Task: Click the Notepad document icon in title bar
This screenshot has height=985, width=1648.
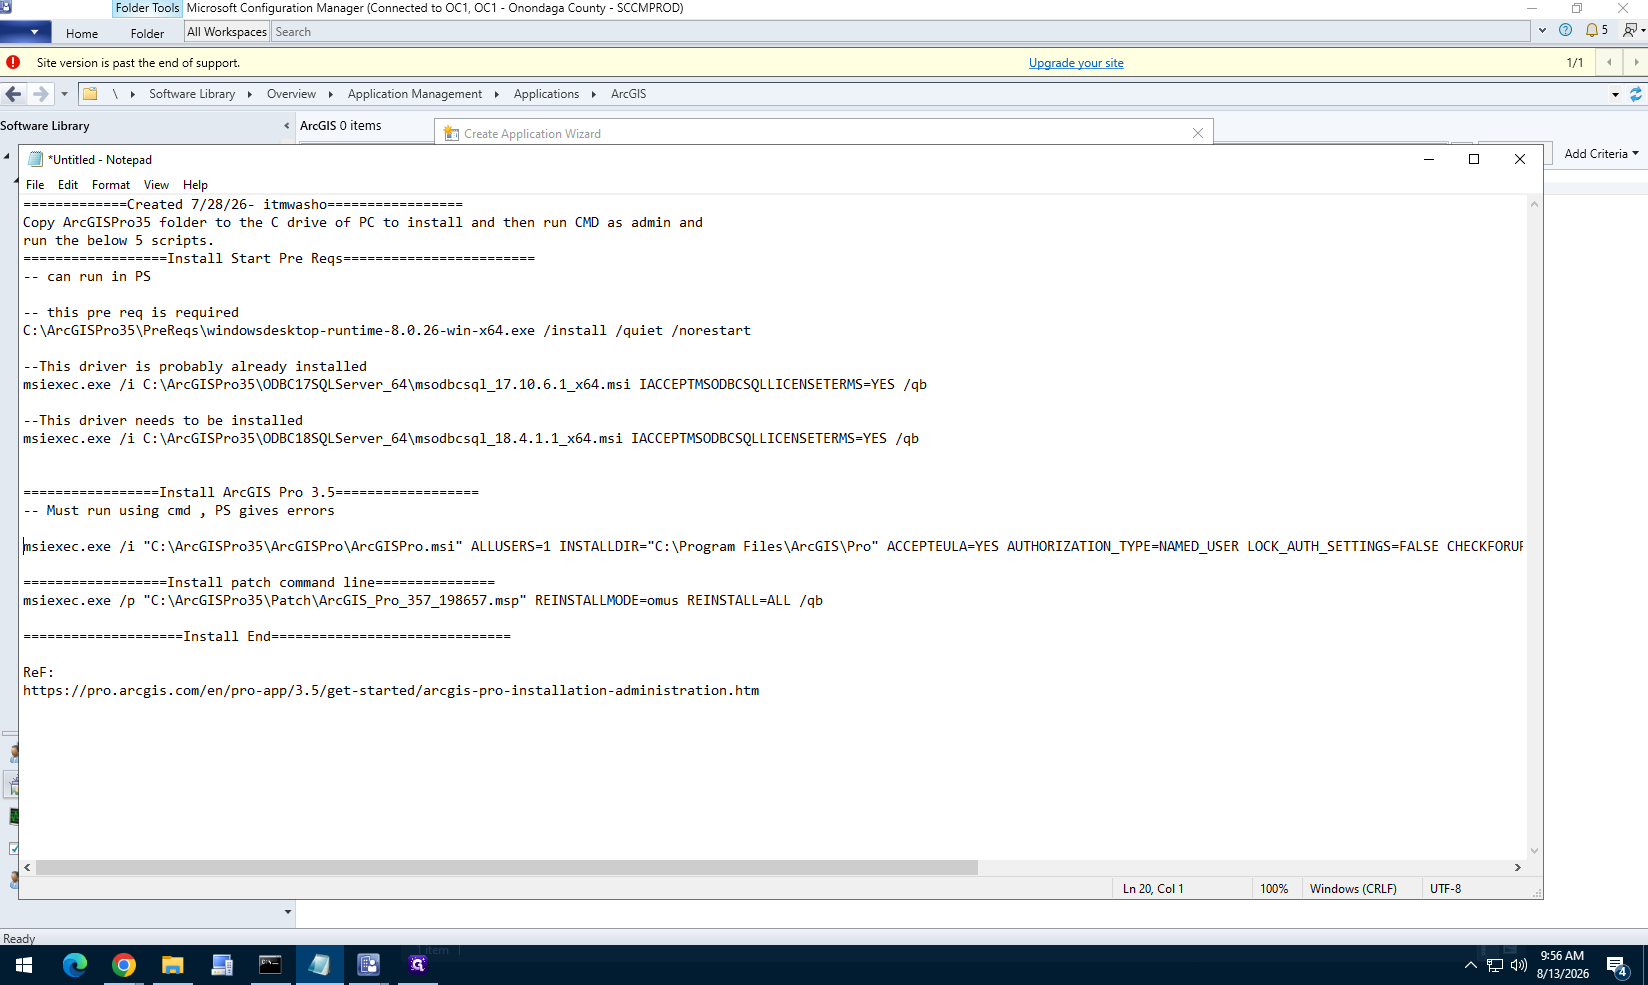Action: coord(36,159)
